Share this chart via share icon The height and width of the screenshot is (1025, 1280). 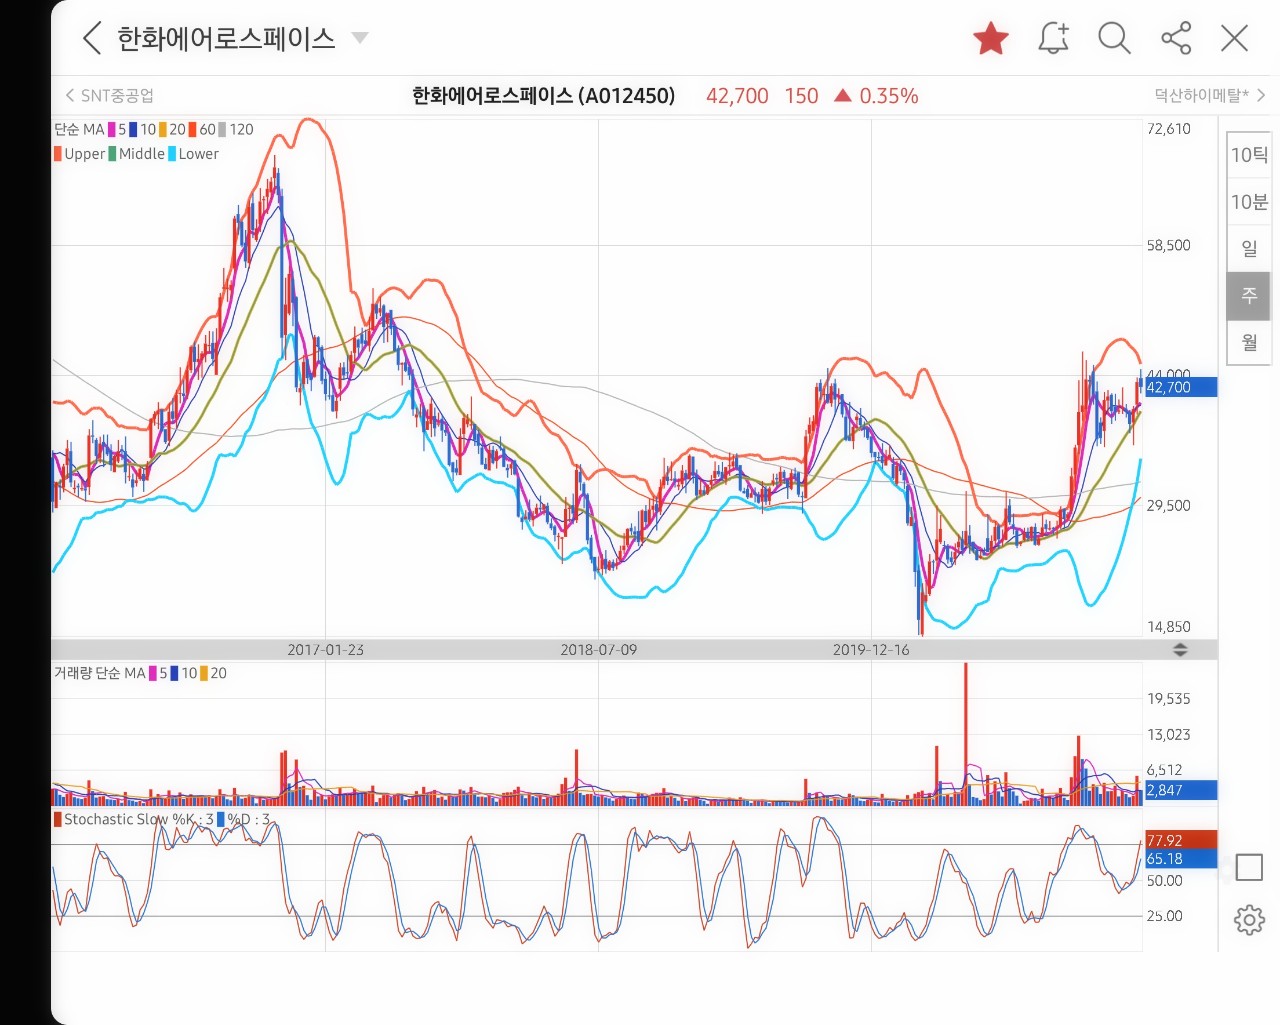1176,38
